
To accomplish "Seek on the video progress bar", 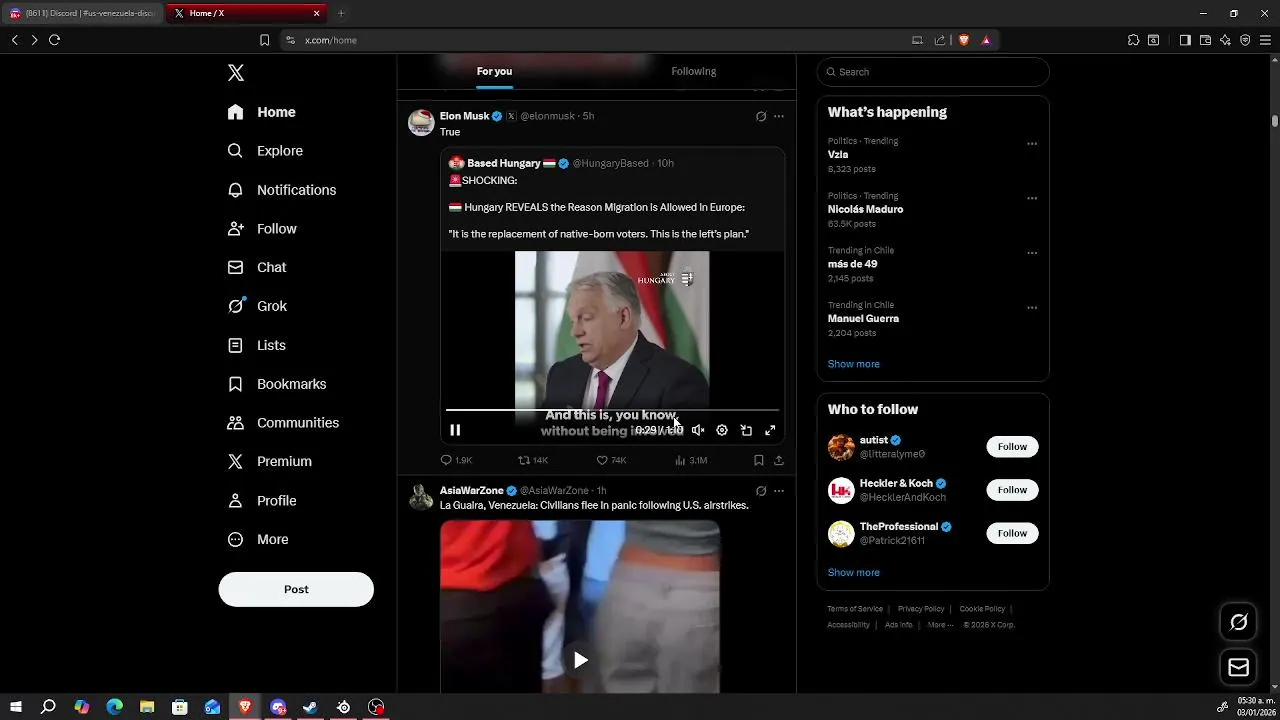I will [612, 410].
